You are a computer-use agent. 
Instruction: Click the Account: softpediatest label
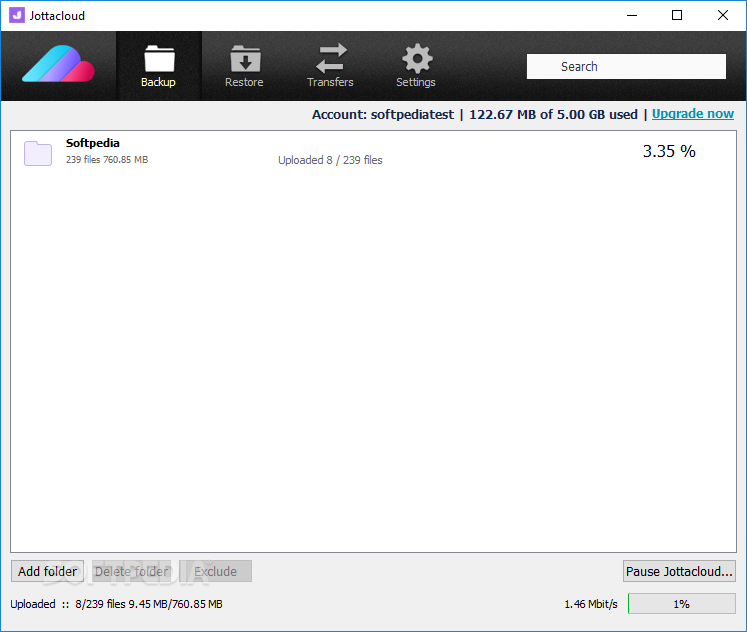point(383,114)
